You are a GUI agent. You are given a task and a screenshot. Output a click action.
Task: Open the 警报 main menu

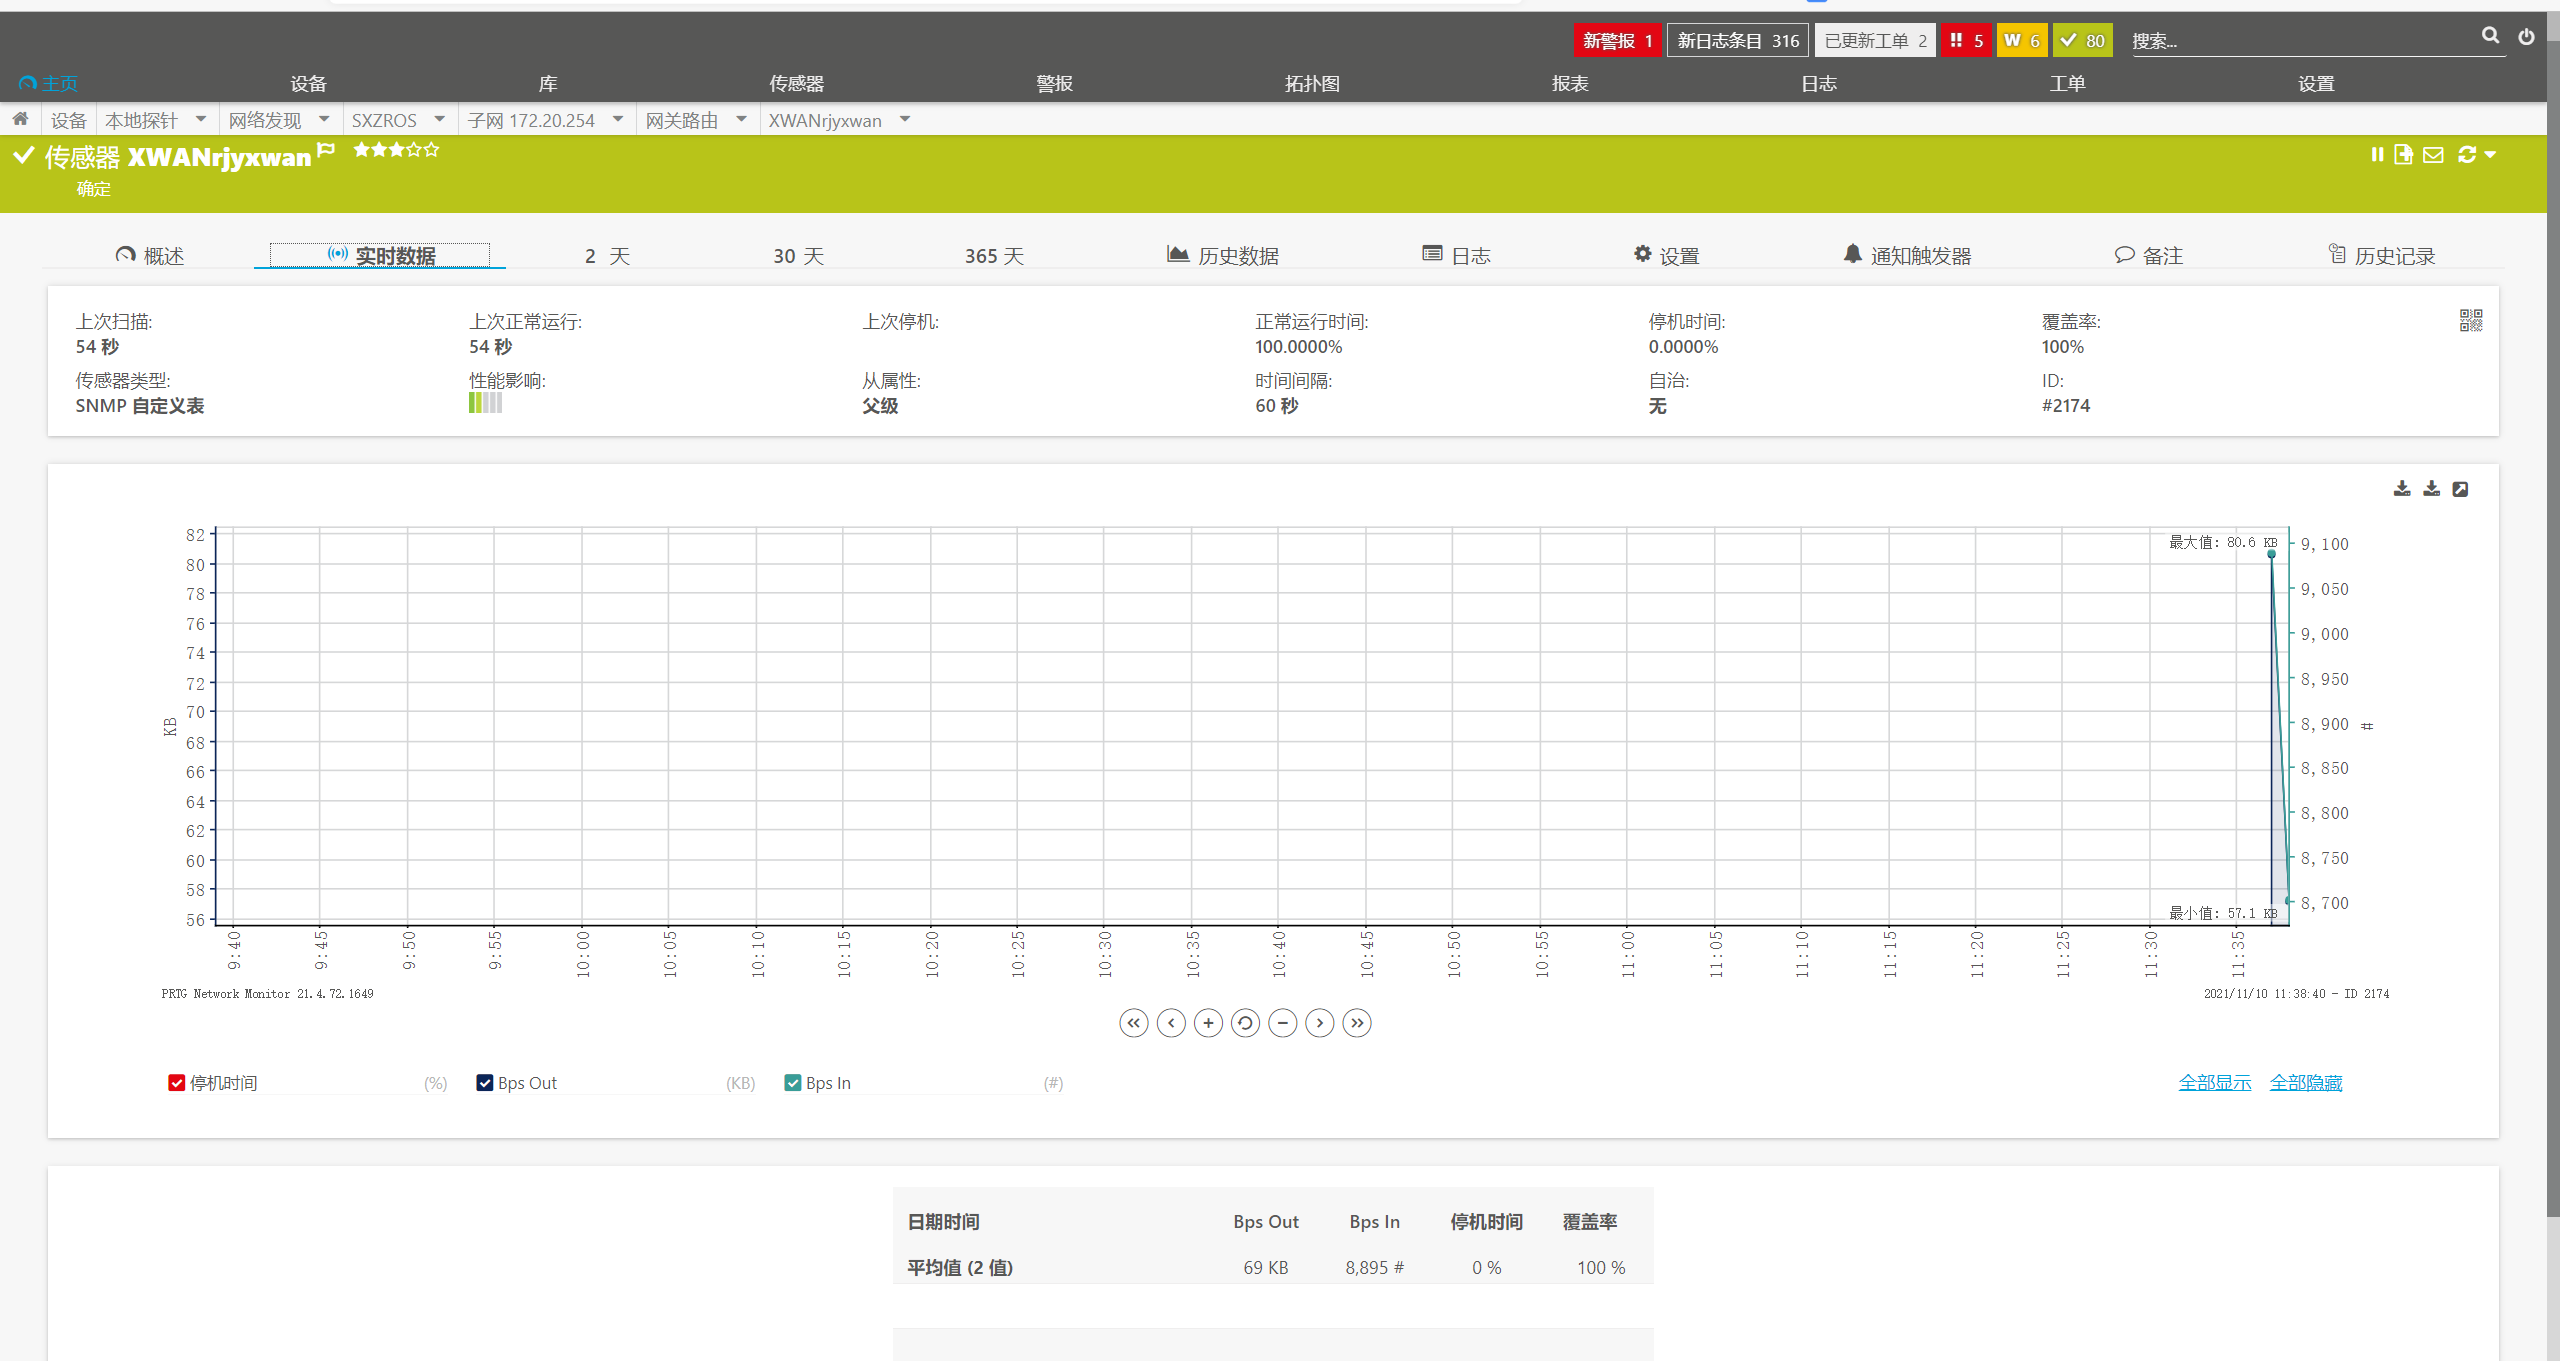1054,84
